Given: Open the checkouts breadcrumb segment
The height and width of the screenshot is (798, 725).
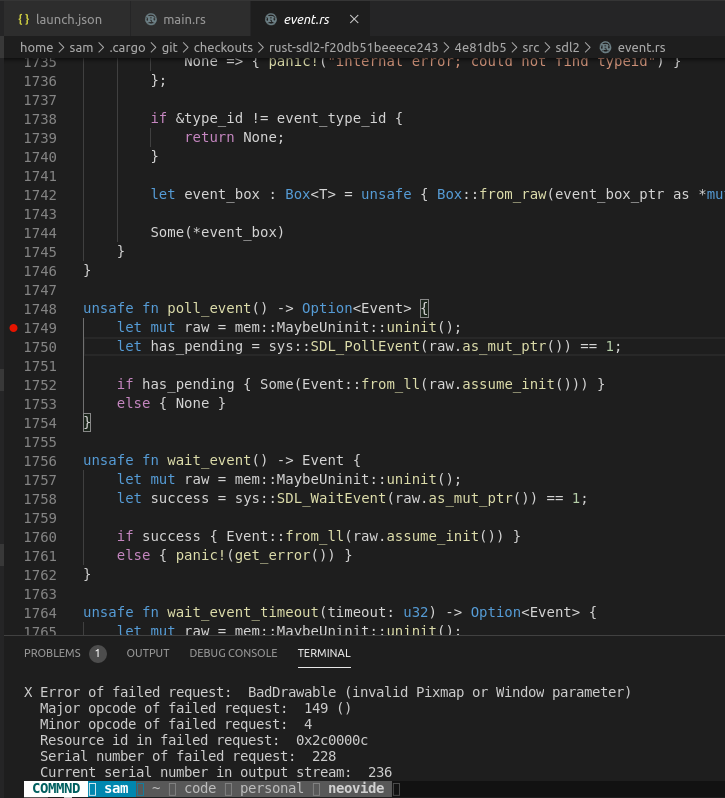Looking at the screenshot, I should point(223,47).
